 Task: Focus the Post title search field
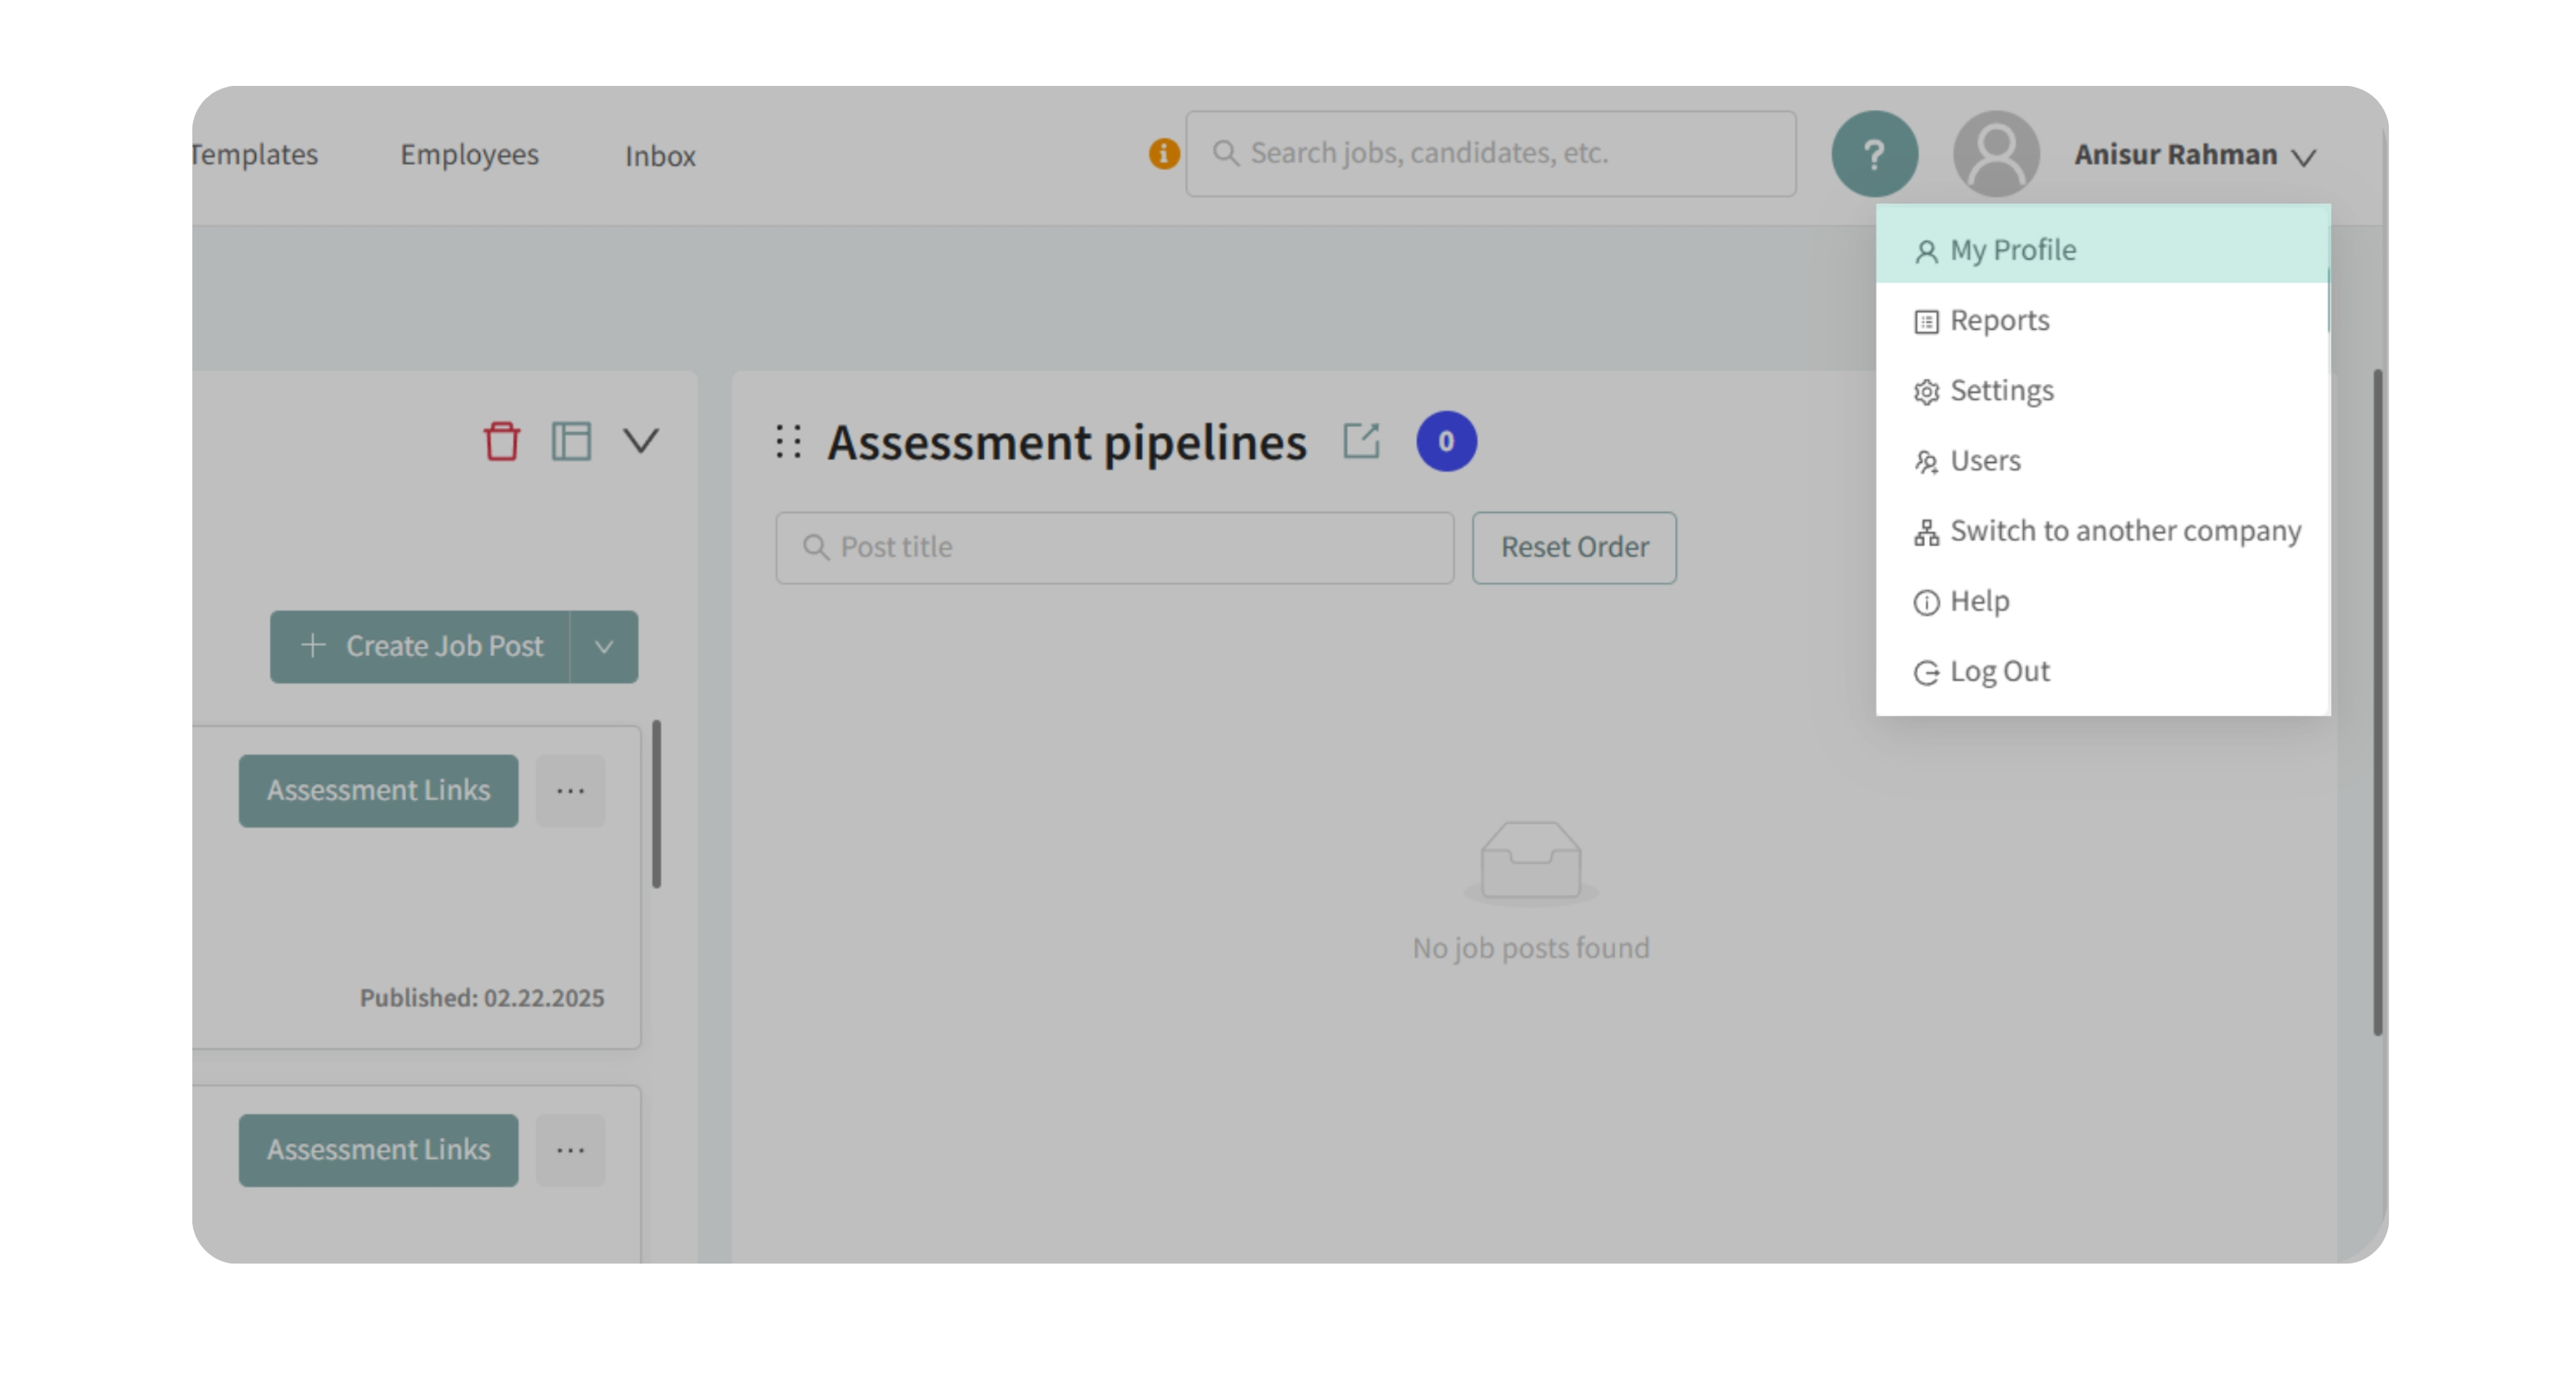[x=1114, y=548]
